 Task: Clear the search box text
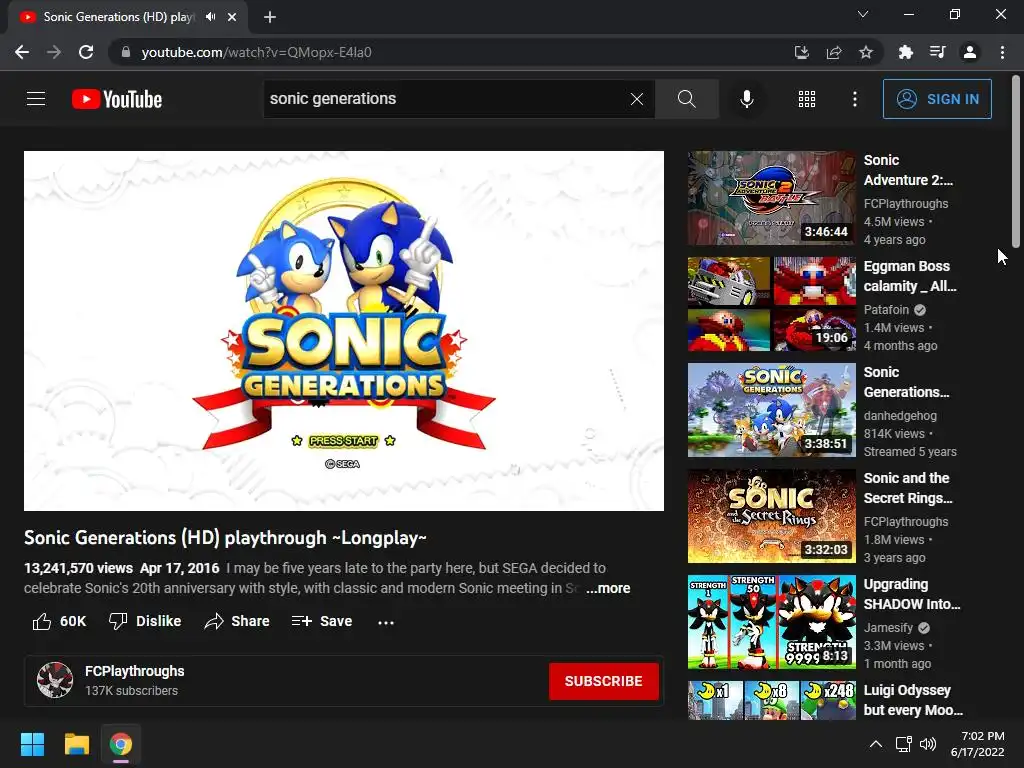tap(637, 99)
